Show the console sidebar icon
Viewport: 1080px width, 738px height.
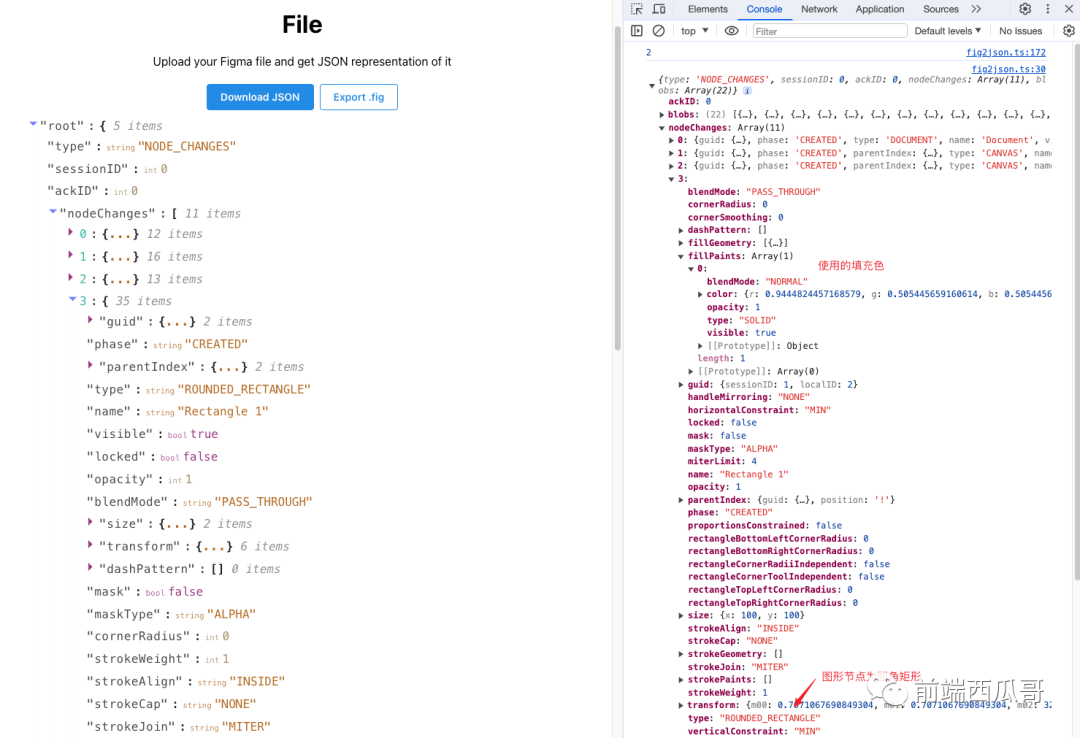[x=636, y=31]
